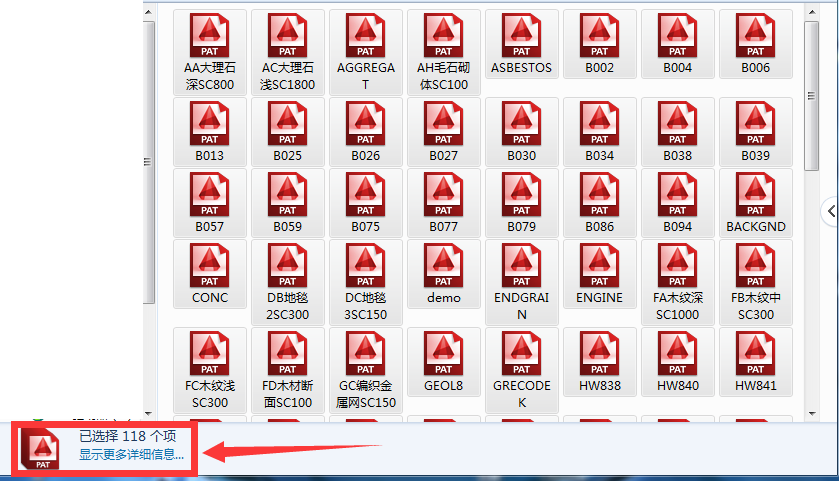Click the navigation pane scrollbar thumb
Viewport: 839px width, 481px height.
point(149,162)
